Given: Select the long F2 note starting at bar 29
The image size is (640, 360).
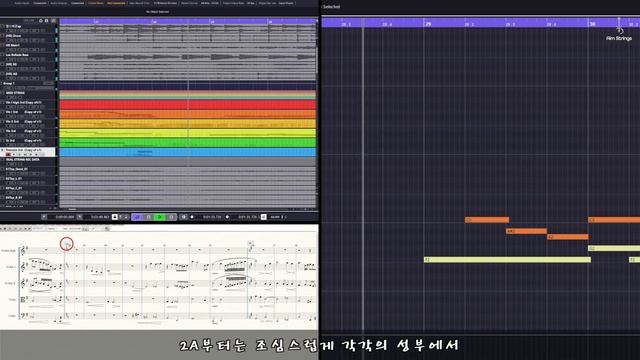Looking at the screenshot, I should pyautogui.click(x=507, y=260).
